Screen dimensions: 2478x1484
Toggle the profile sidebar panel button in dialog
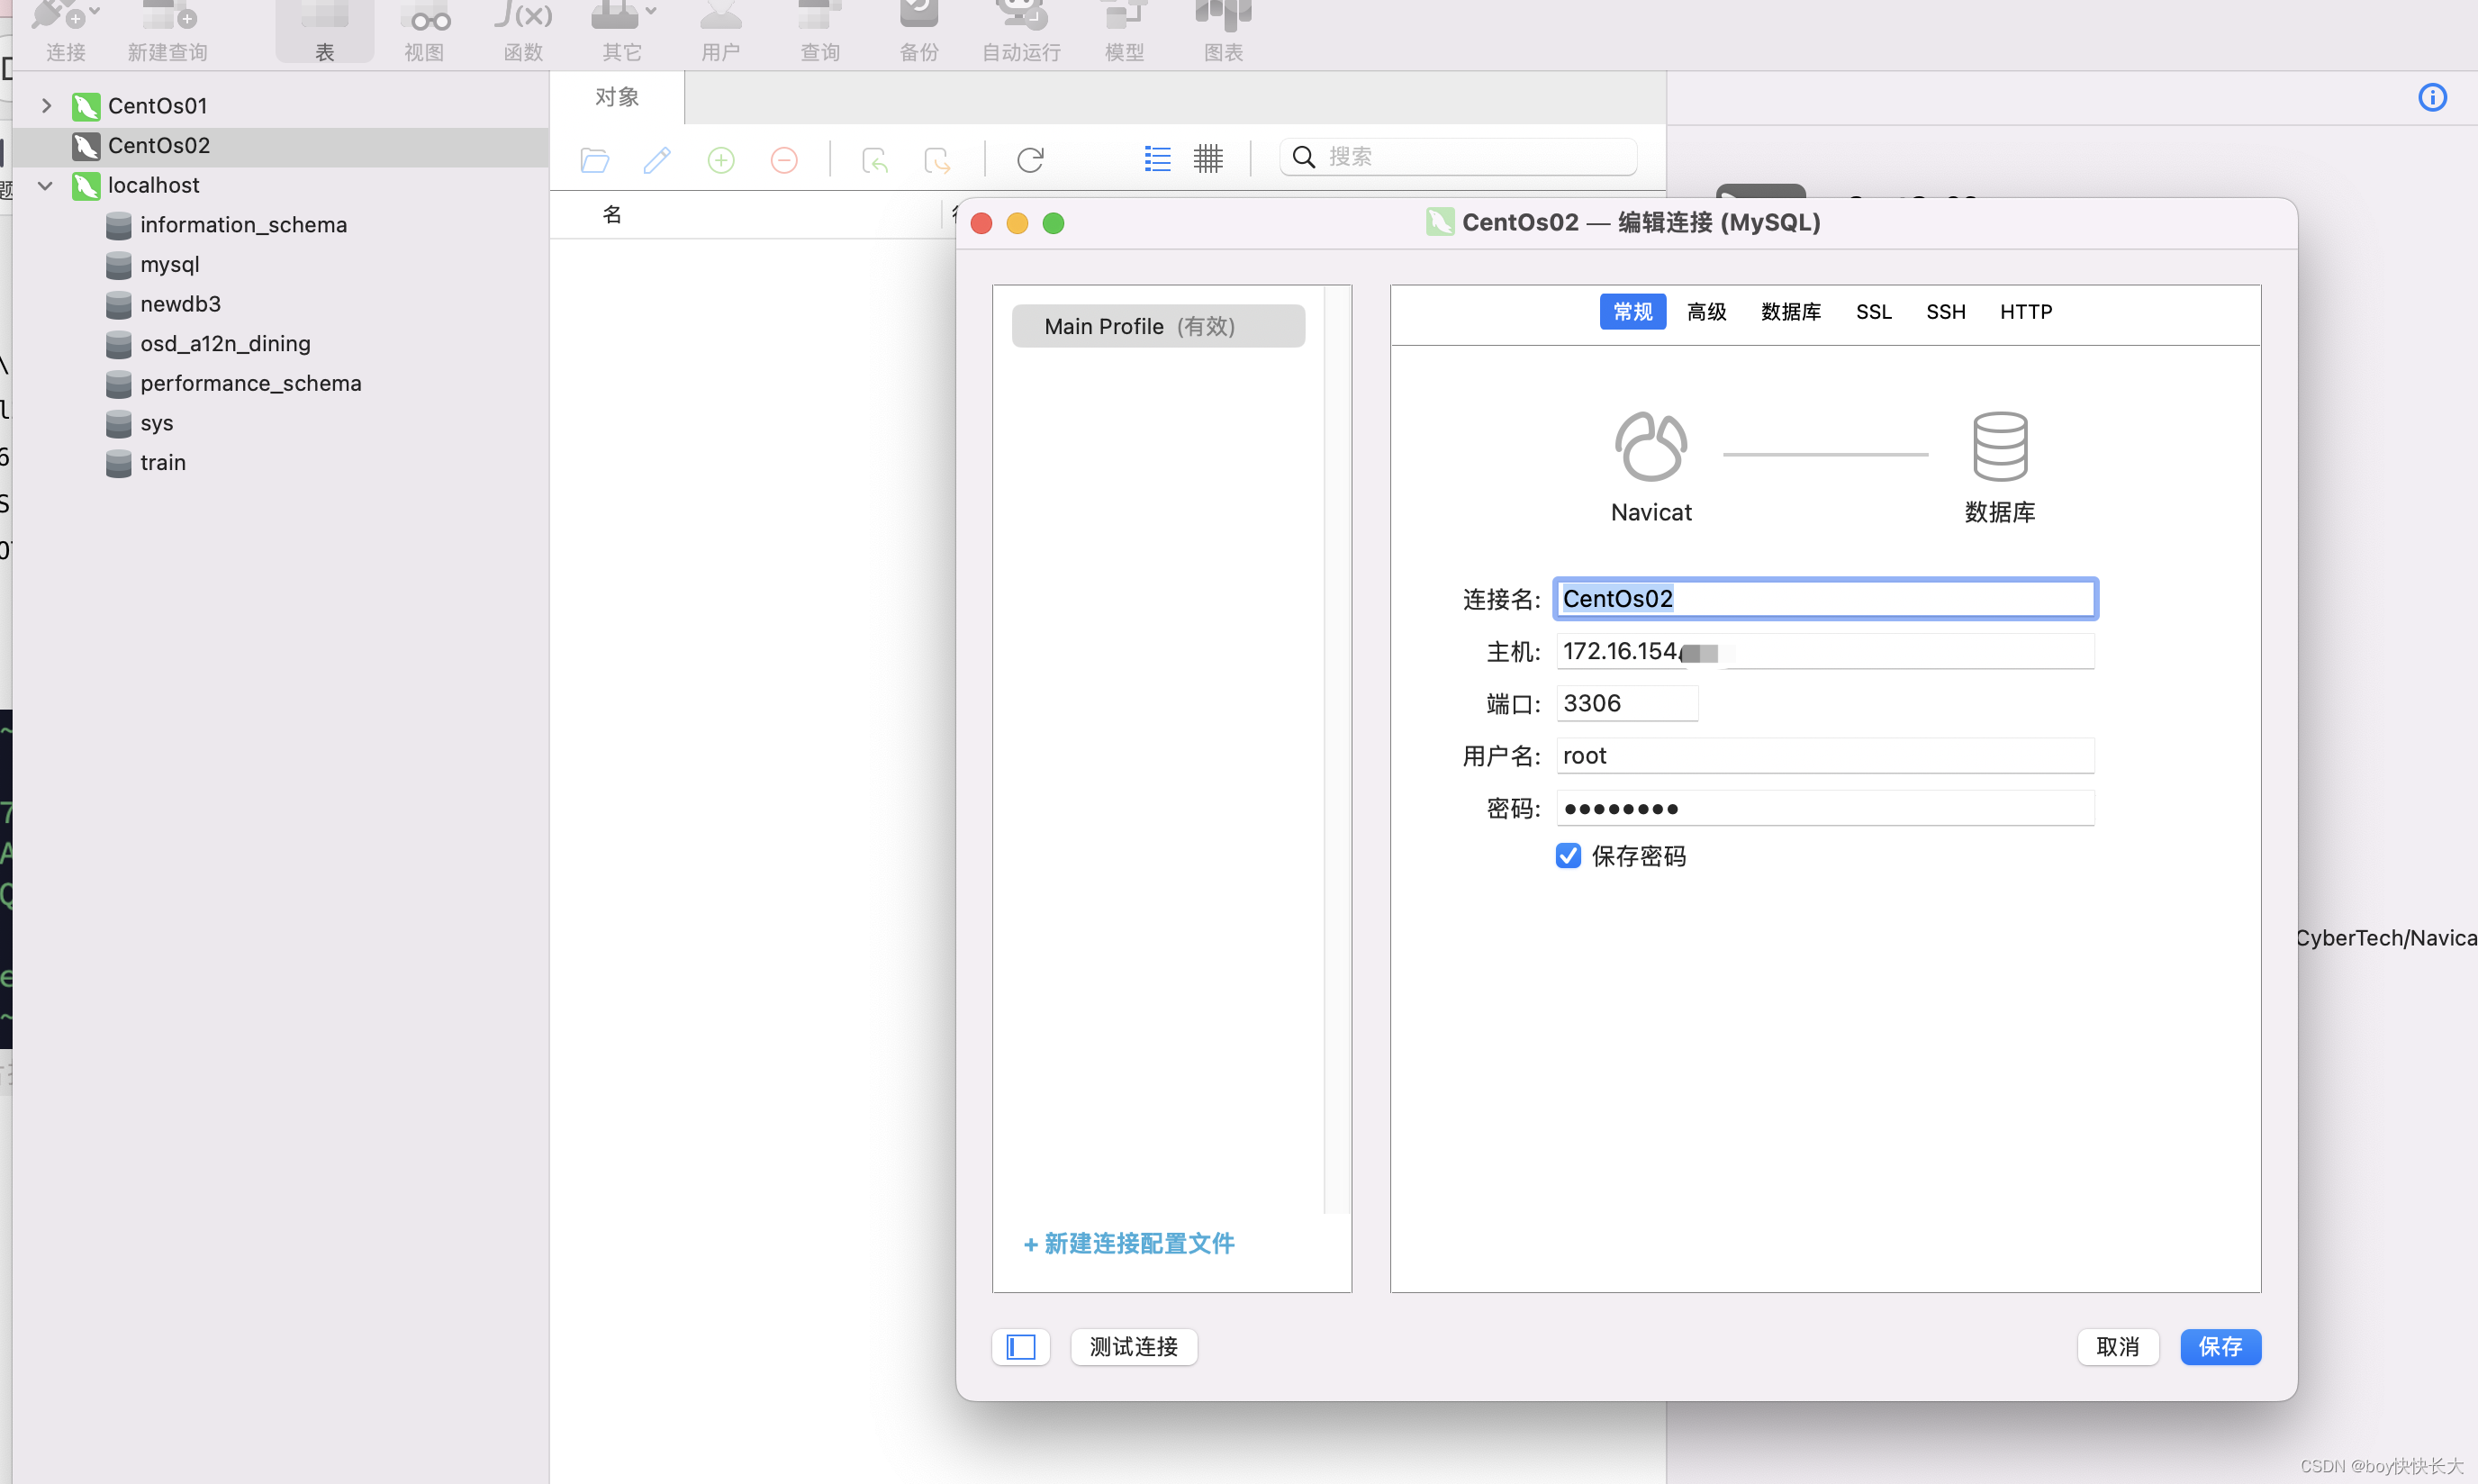(1020, 1347)
